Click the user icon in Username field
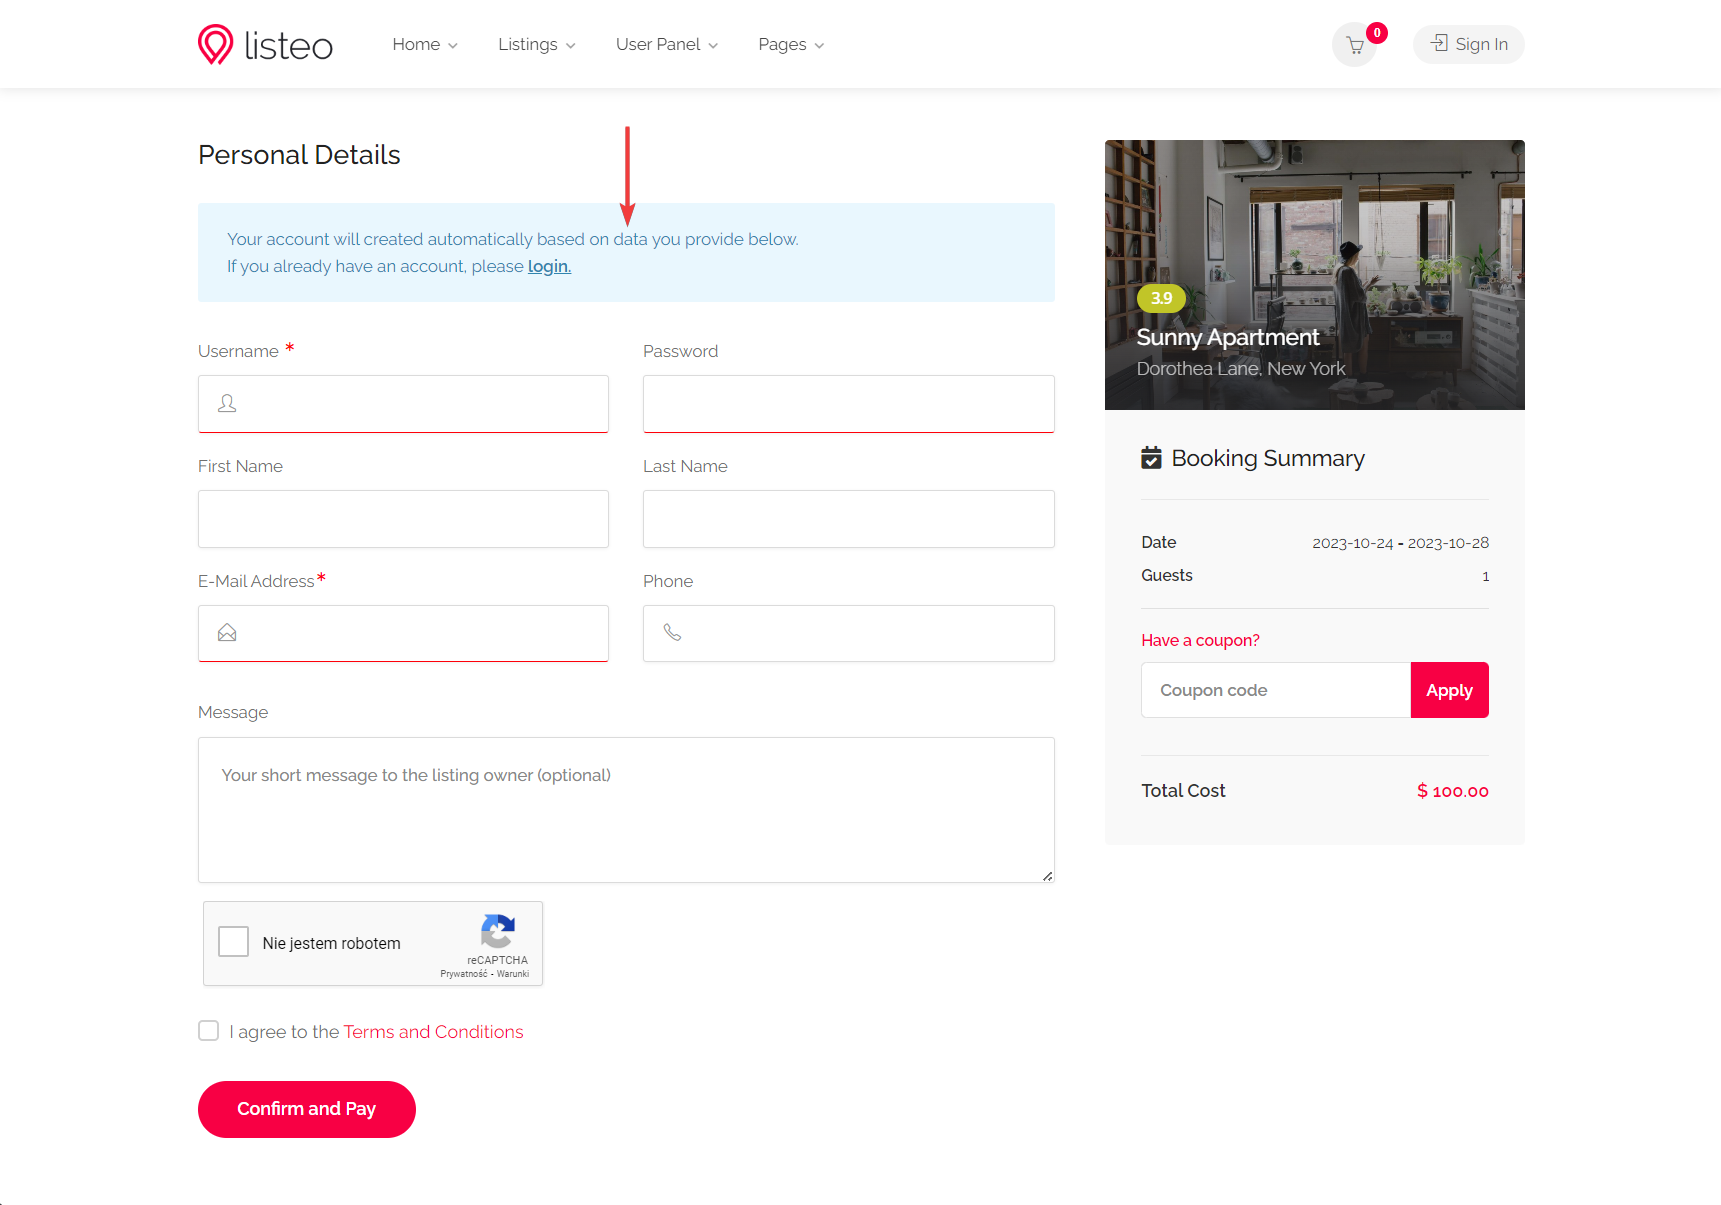 (x=228, y=404)
